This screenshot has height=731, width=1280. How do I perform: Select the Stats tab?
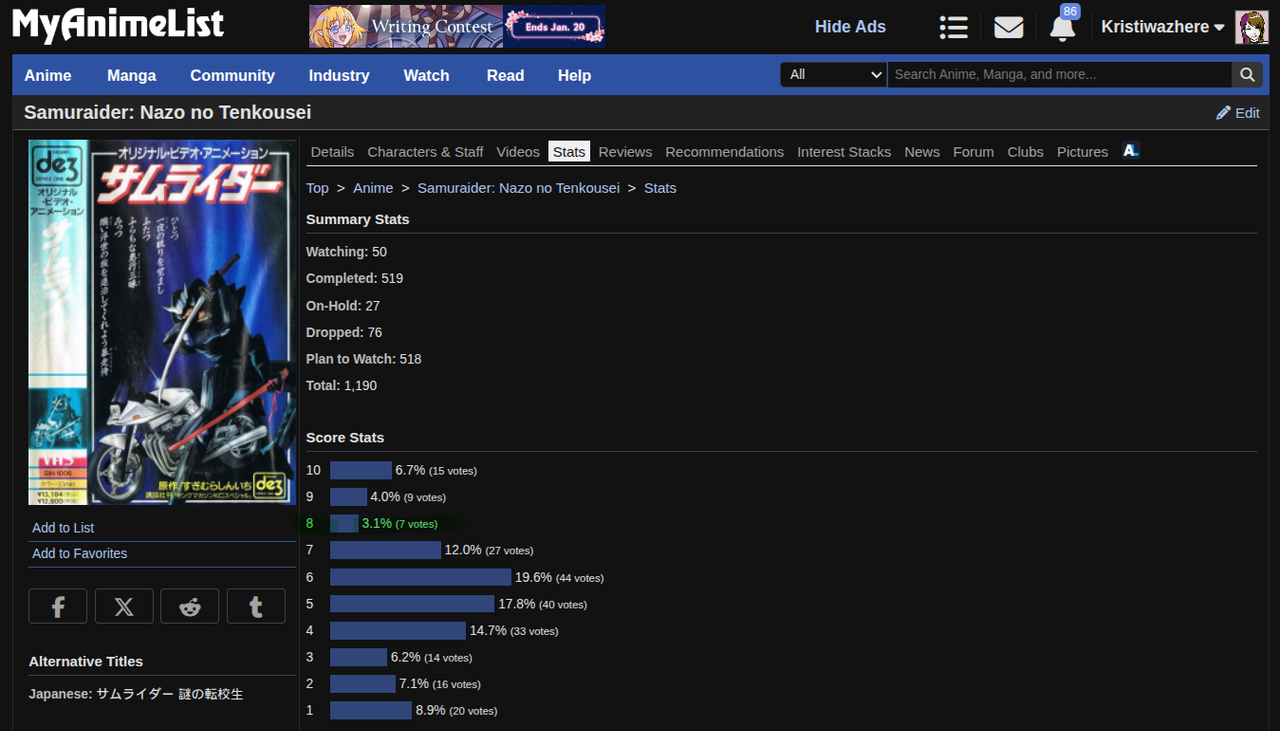569,152
